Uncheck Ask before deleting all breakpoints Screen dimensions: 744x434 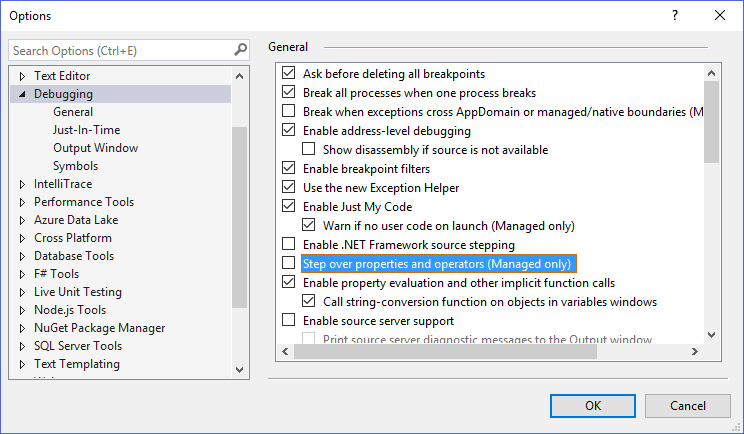coord(289,74)
